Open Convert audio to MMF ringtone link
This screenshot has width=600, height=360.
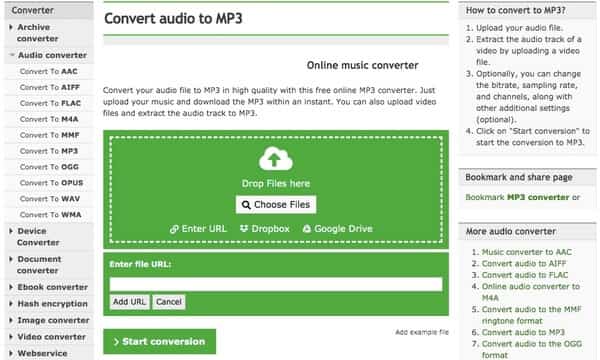tap(532, 315)
